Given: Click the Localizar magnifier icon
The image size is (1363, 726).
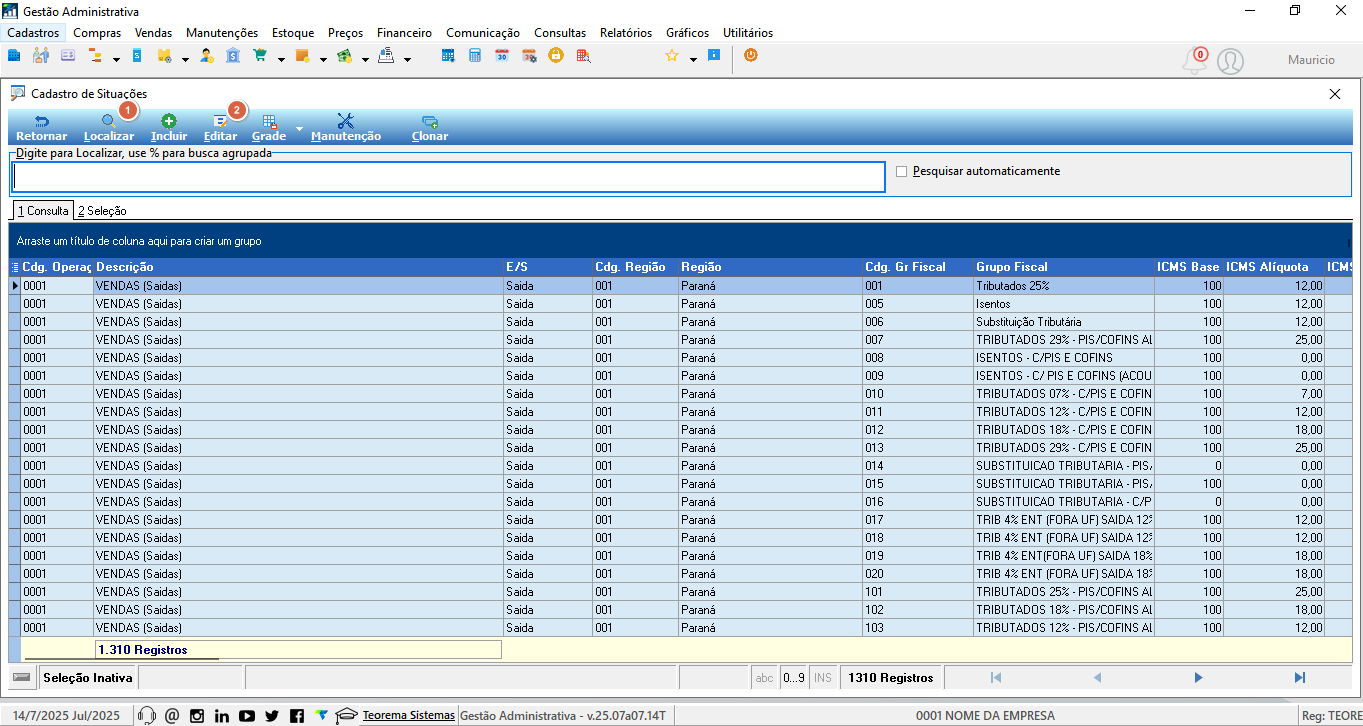Looking at the screenshot, I should pyautogui.click(x=109, y=121).
